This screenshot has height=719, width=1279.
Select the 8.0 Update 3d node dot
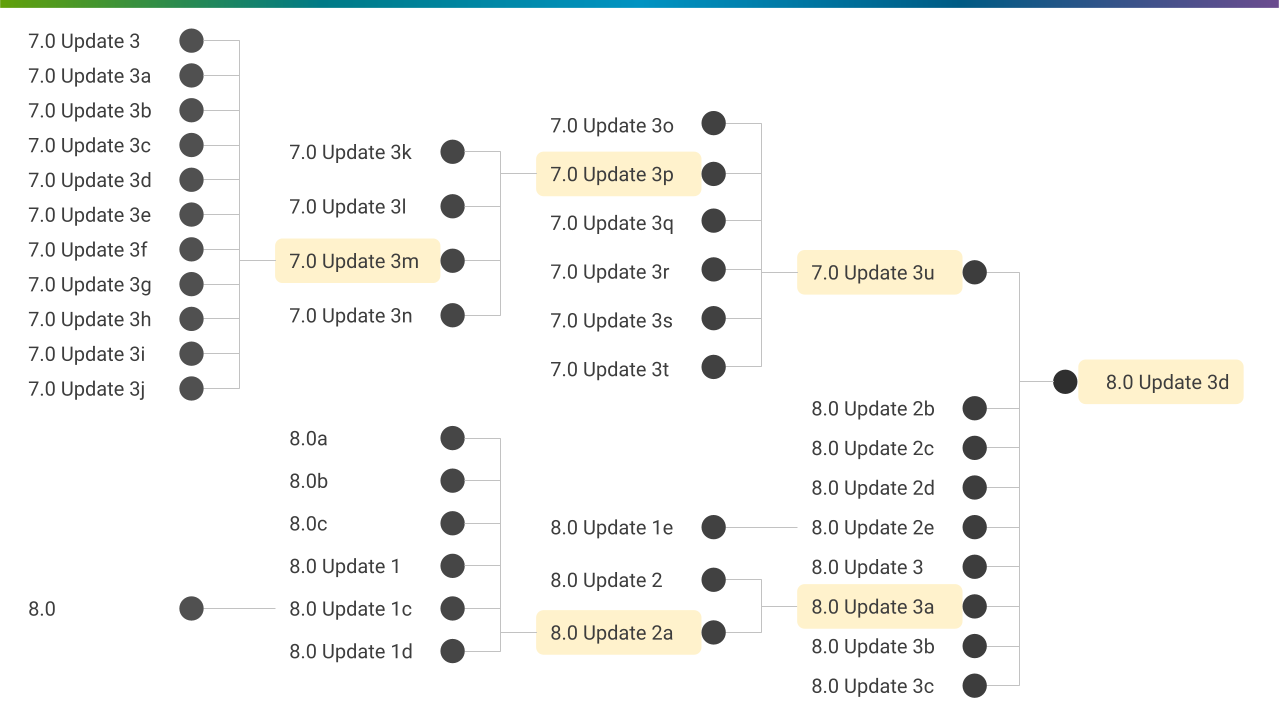click(x=1065, y=381)
